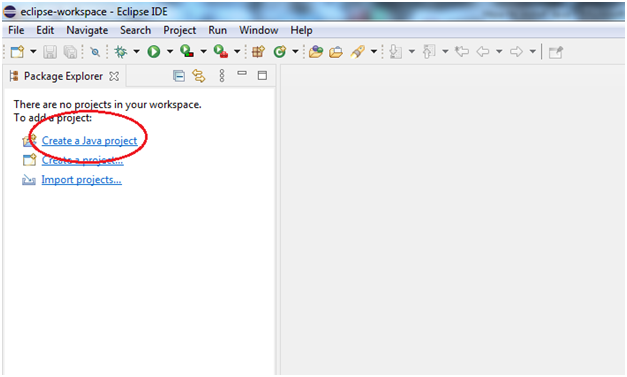The image size is (627, 377).
Task: Click the Open Task folder icon
Action: 336,52
